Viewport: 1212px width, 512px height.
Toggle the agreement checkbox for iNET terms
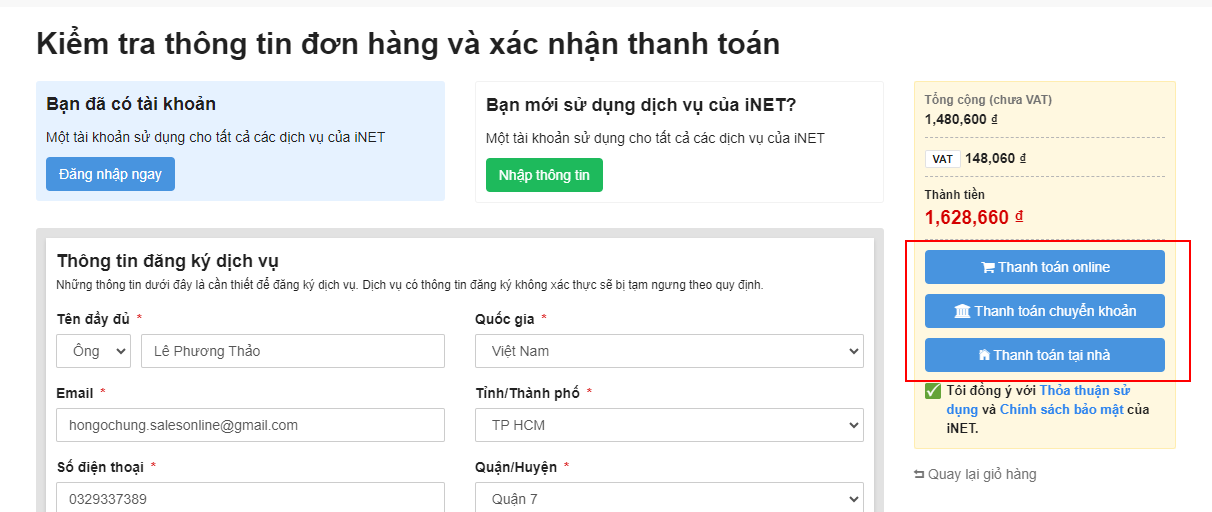point(933,391)
